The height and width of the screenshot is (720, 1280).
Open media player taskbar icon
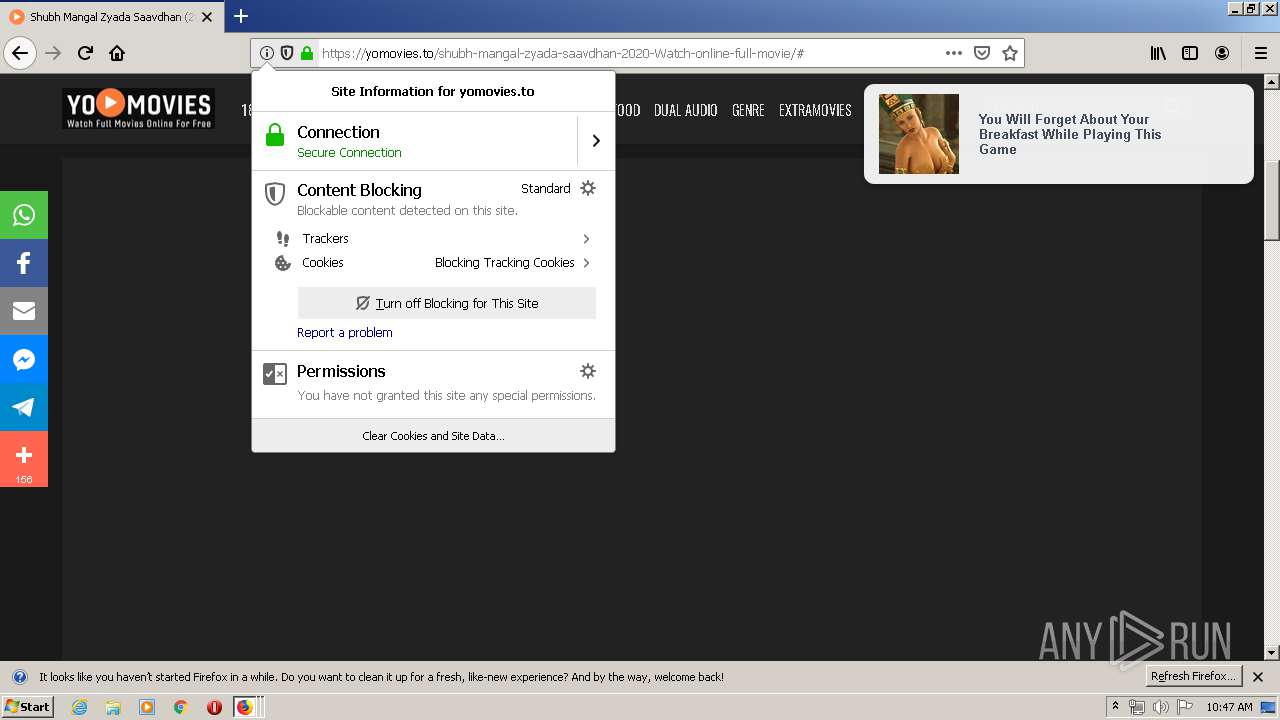click(x=147, y=707)
